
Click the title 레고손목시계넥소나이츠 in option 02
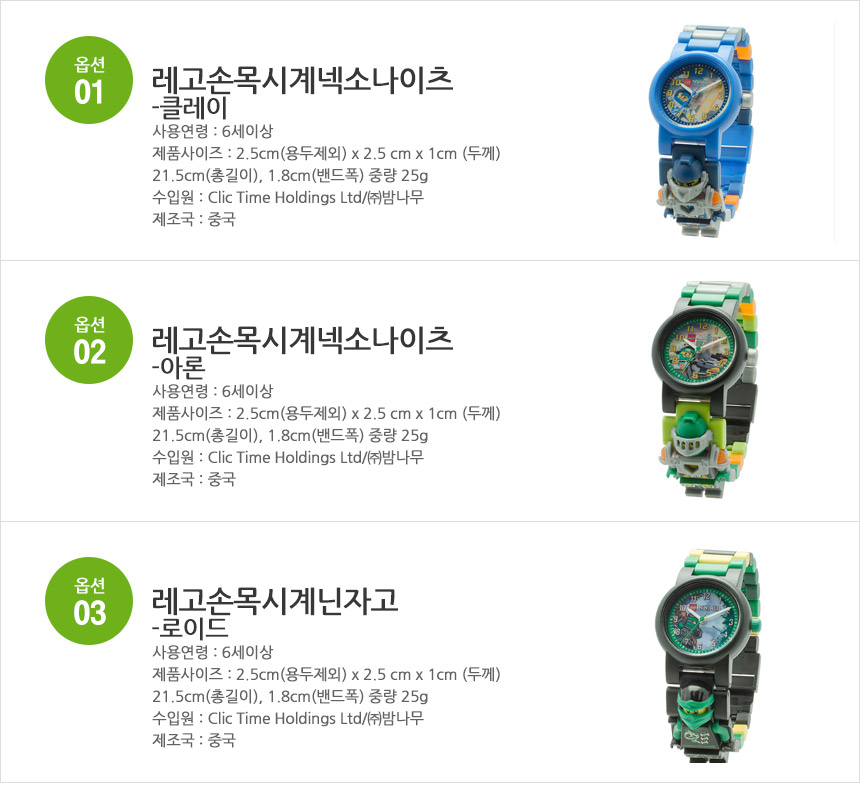click(302, 340)
